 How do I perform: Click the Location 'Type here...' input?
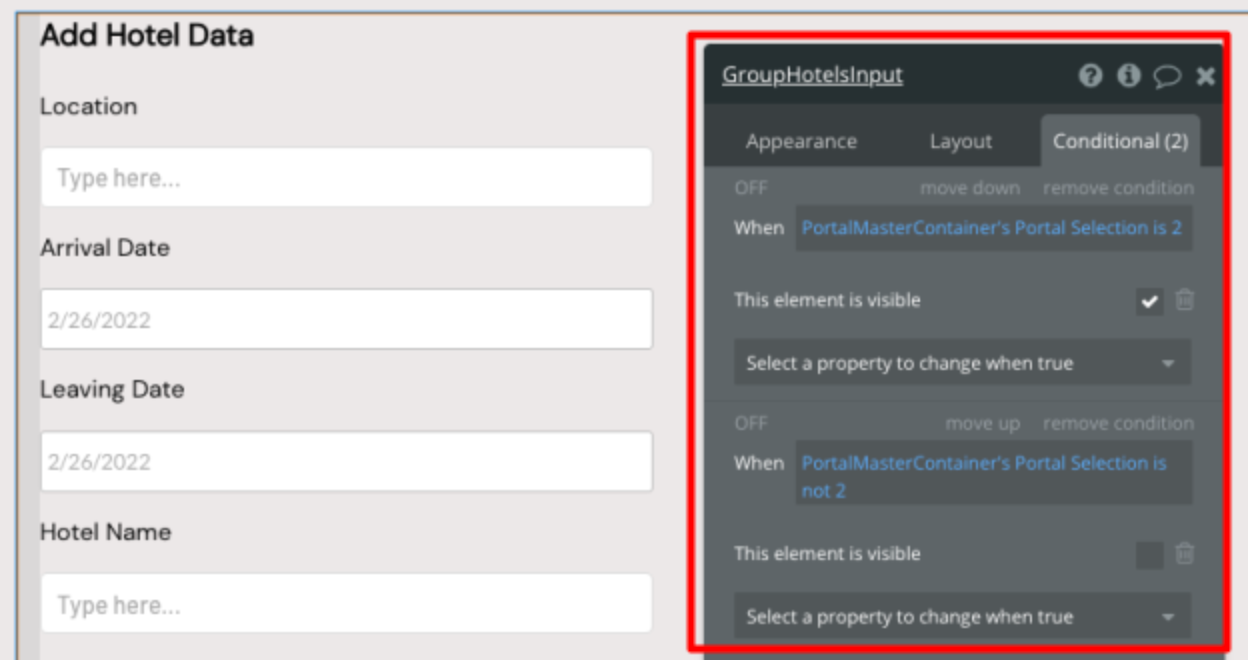click(x=346, y=178)
